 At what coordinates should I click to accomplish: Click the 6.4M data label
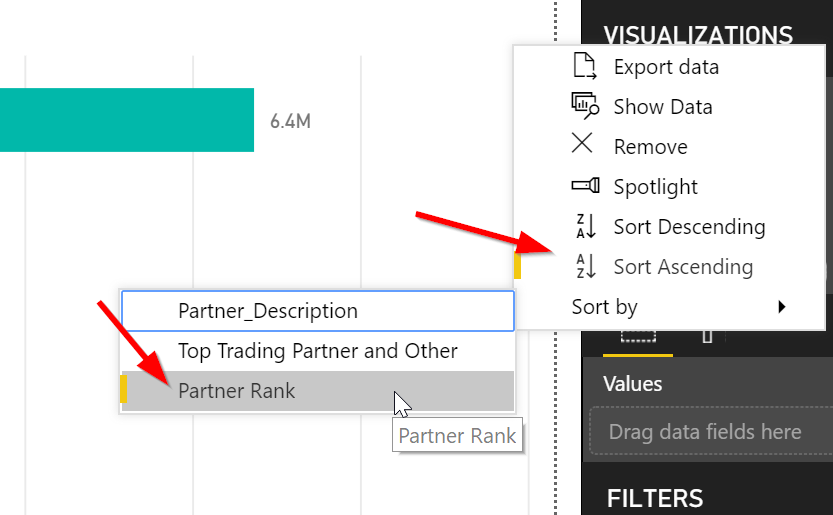click(x=290, y=122)
